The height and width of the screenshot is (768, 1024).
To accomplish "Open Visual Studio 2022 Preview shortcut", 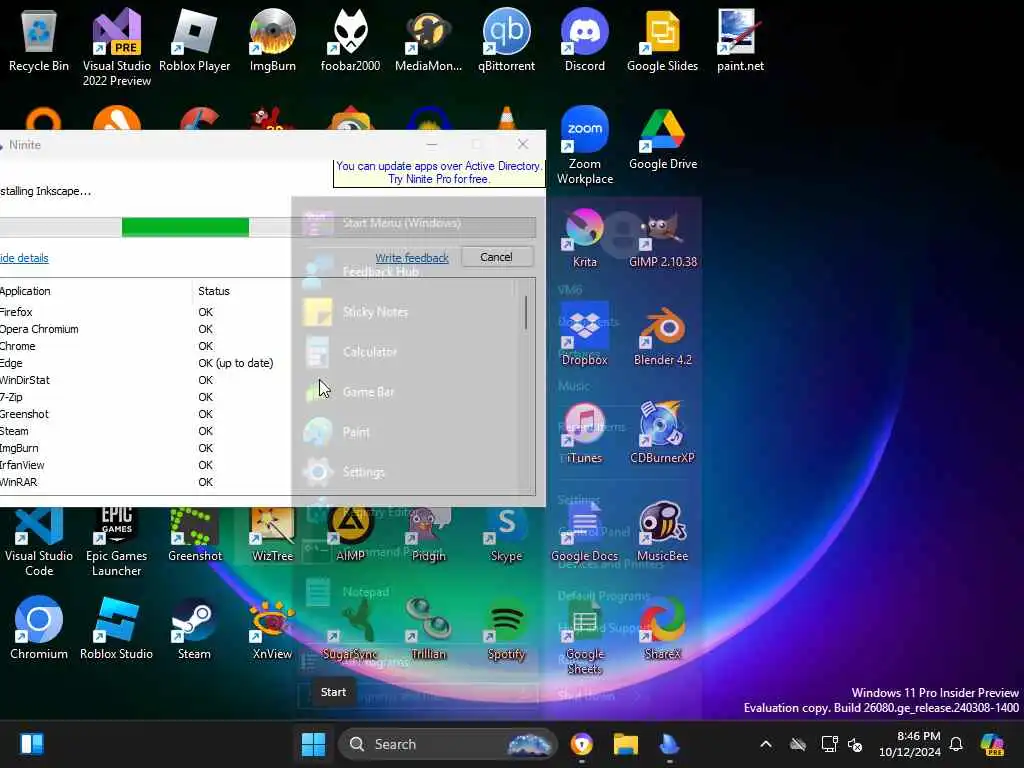I will point(116,47).
